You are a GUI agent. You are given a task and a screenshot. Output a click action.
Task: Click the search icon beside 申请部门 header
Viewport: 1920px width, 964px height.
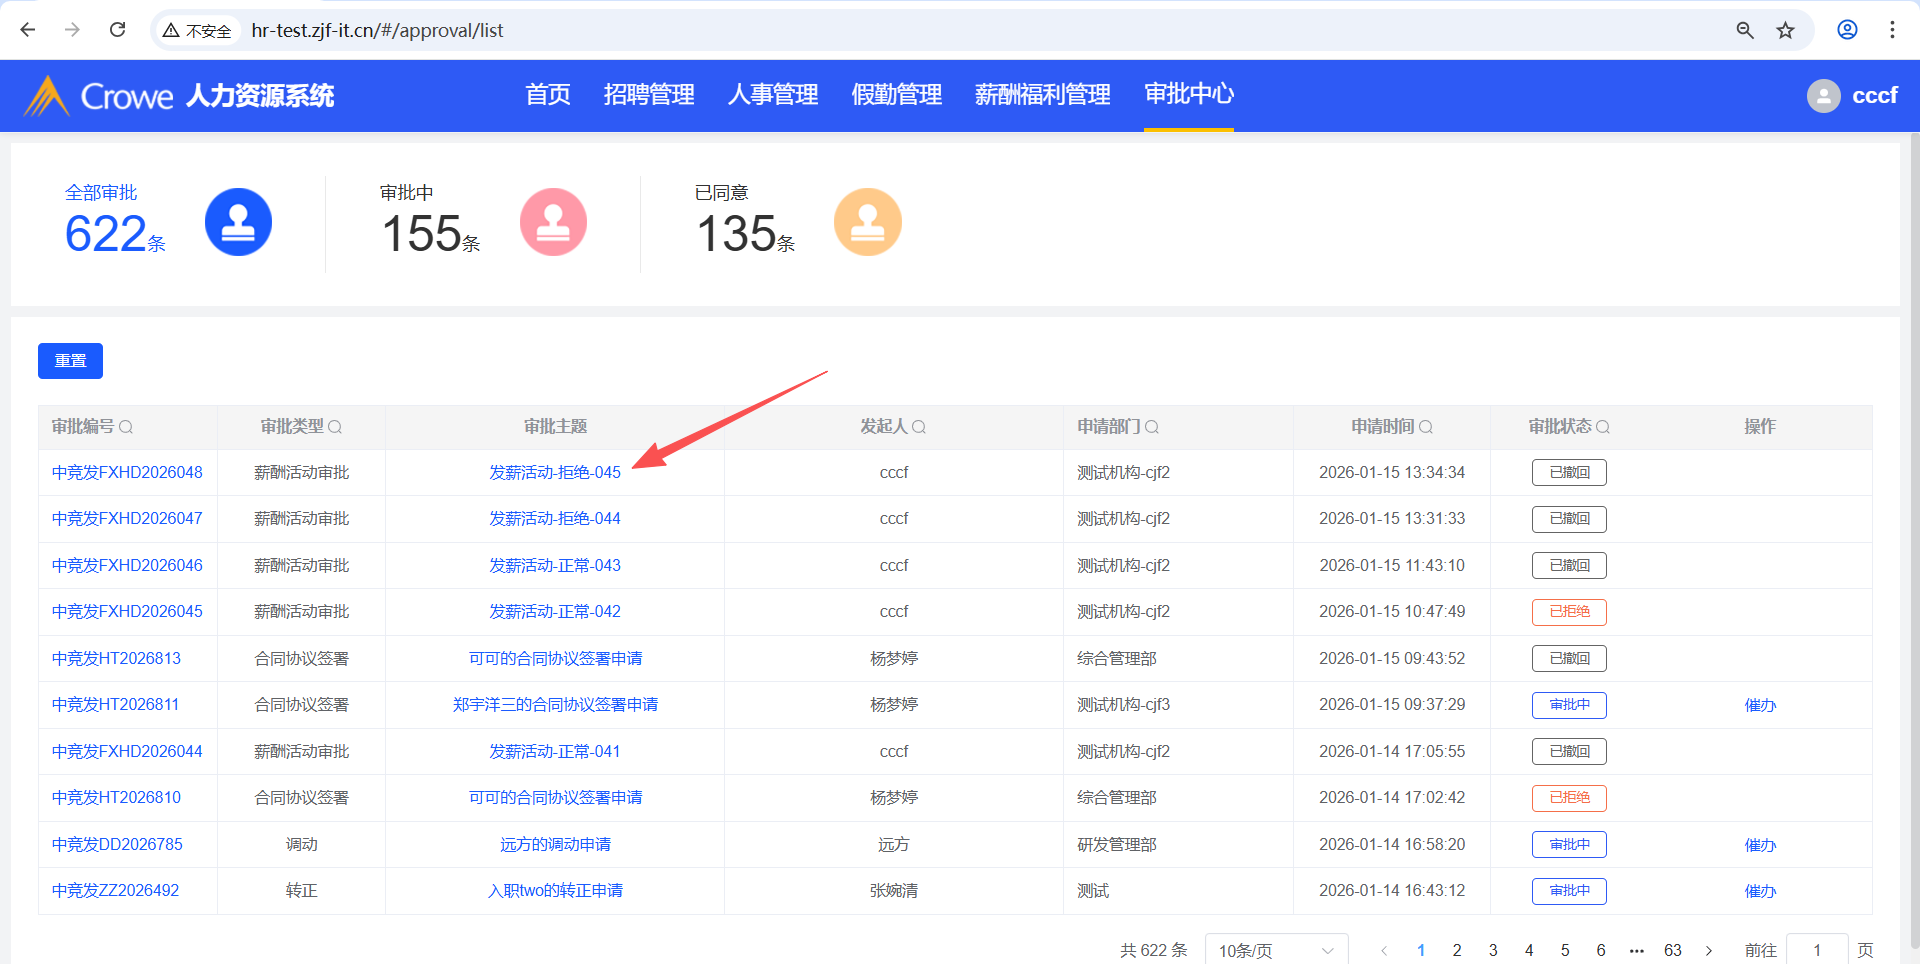[1152, 427]
